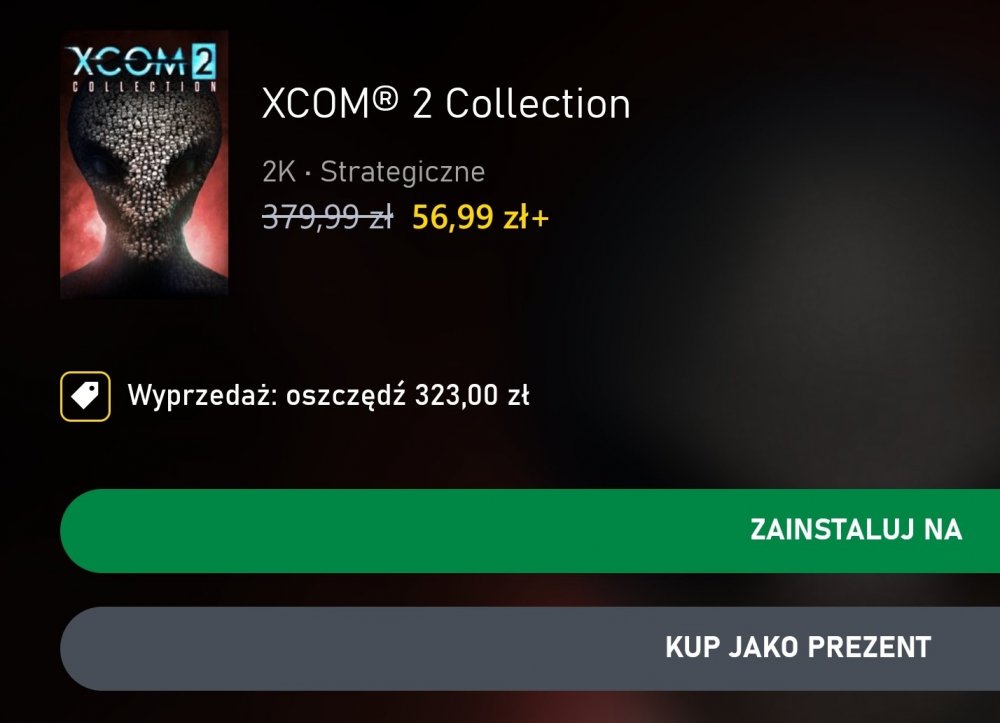Click the registered trademark symbol in title
This screenshot has height=723, width=1000.
pyautogui.click(x=385, y=99)
